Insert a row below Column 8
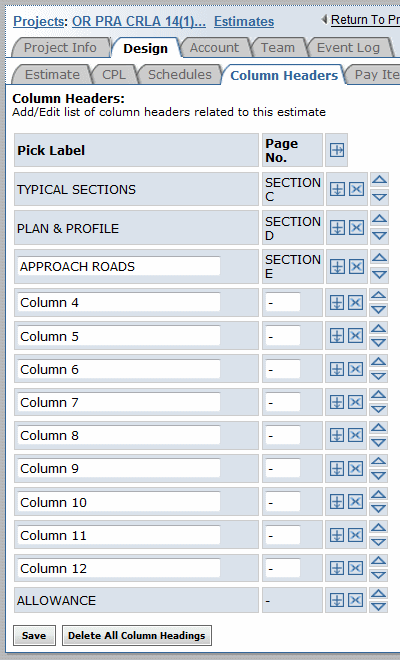The height and width of the screenshot is (660, 400). pos(336,435)
